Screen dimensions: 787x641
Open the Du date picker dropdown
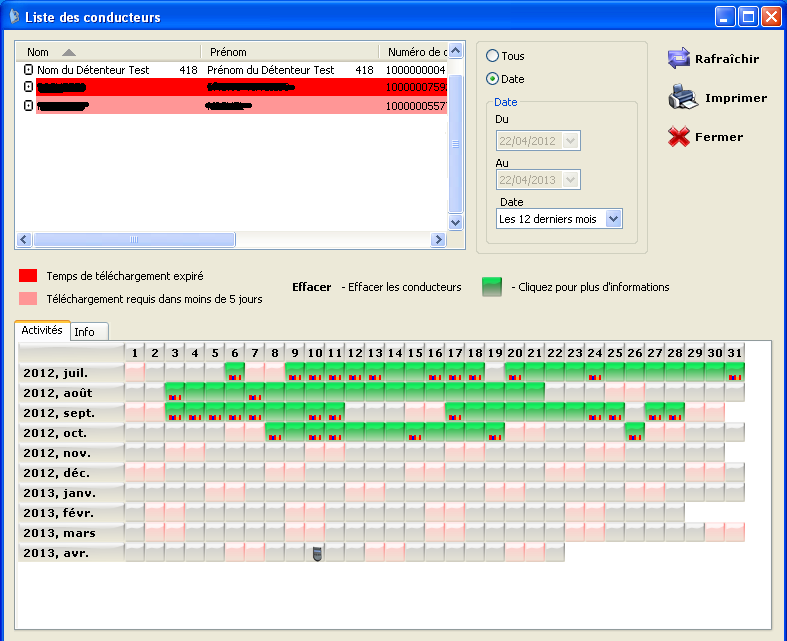coord(571,141)
